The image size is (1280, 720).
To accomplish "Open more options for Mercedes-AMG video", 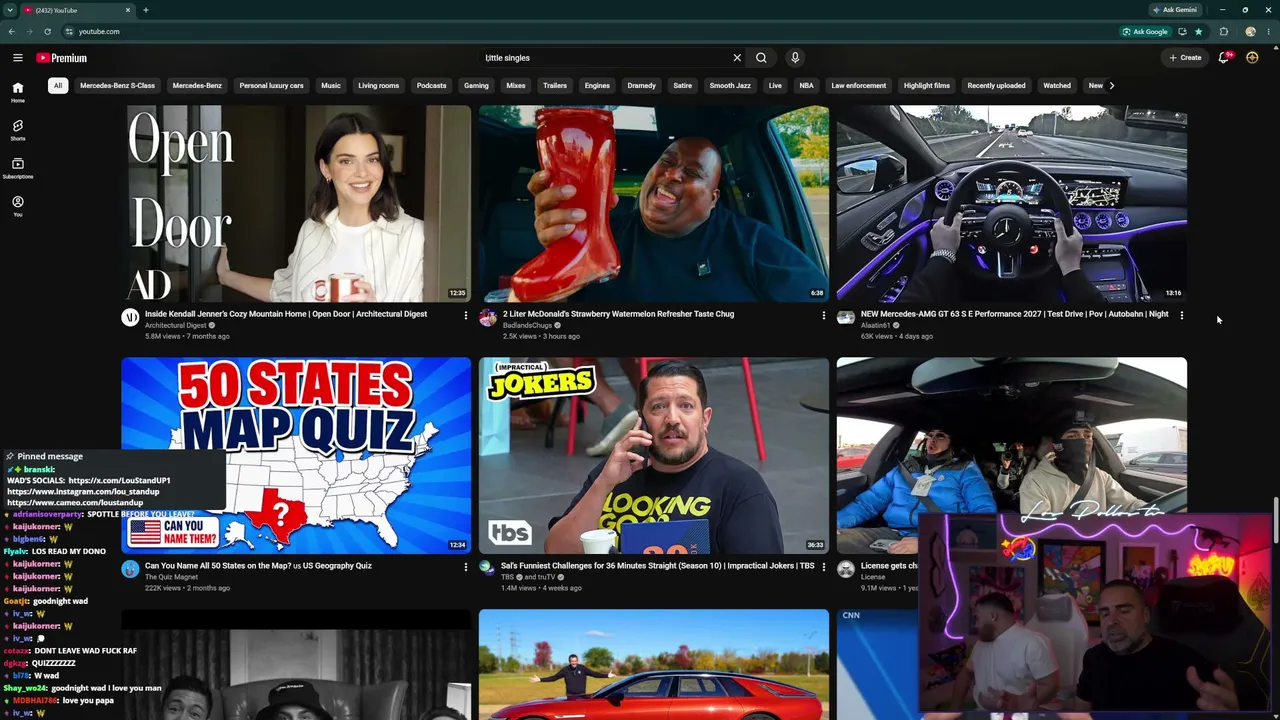I will pyautogui.click(x=1181, y=315).
